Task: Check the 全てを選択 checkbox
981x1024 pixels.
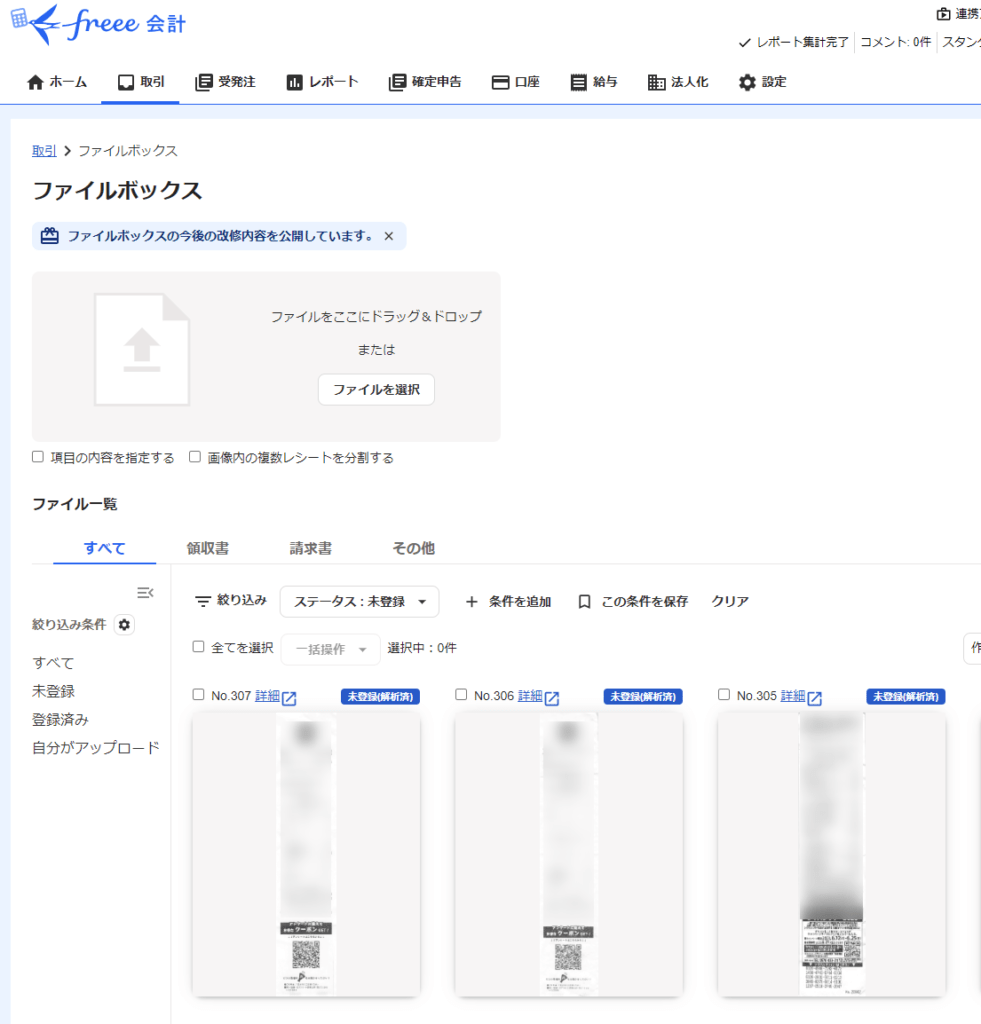Action: click(x=197, y=647)
